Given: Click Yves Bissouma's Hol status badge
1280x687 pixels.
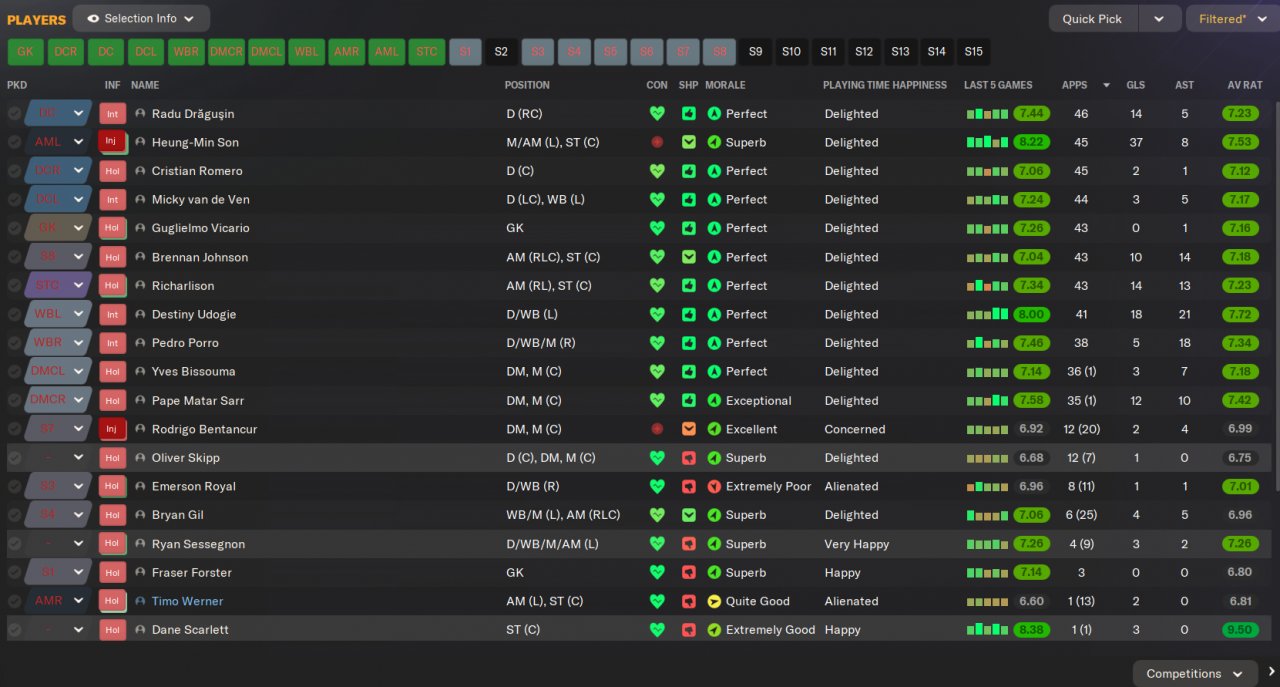Looking at the screenshot, I should pyautogui.click(x=112, y=372).
